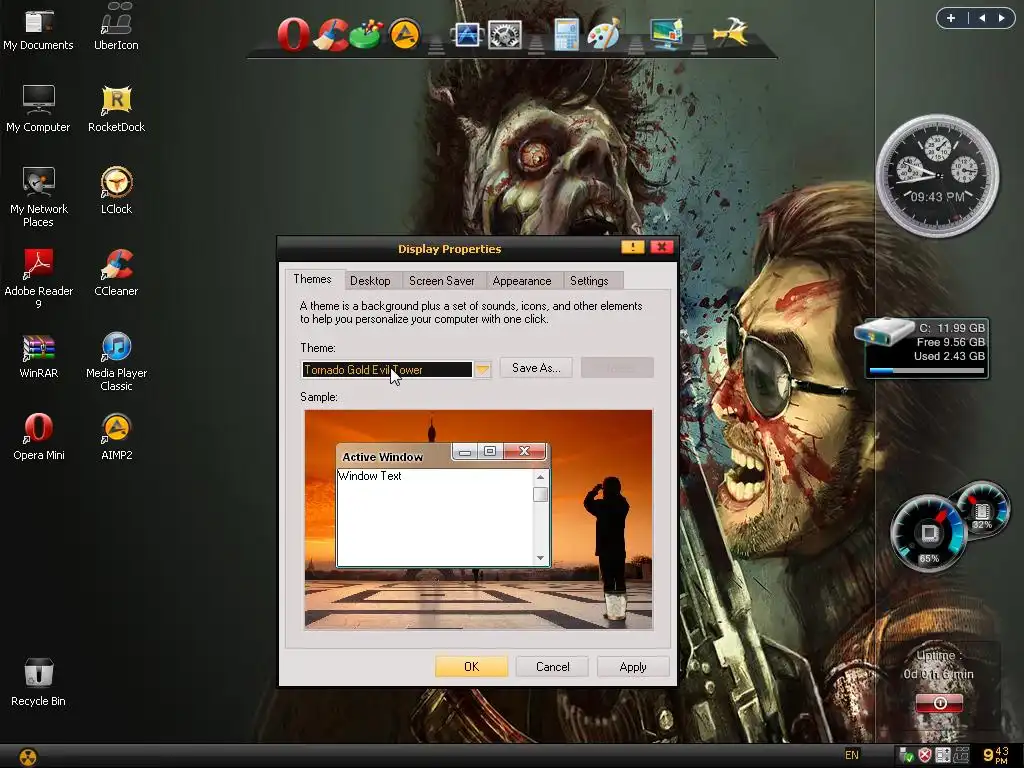Viewport: 1024px width, 768px height.
Task: Switch to the Screen Saver tab
Action: [x=441, y=281]
